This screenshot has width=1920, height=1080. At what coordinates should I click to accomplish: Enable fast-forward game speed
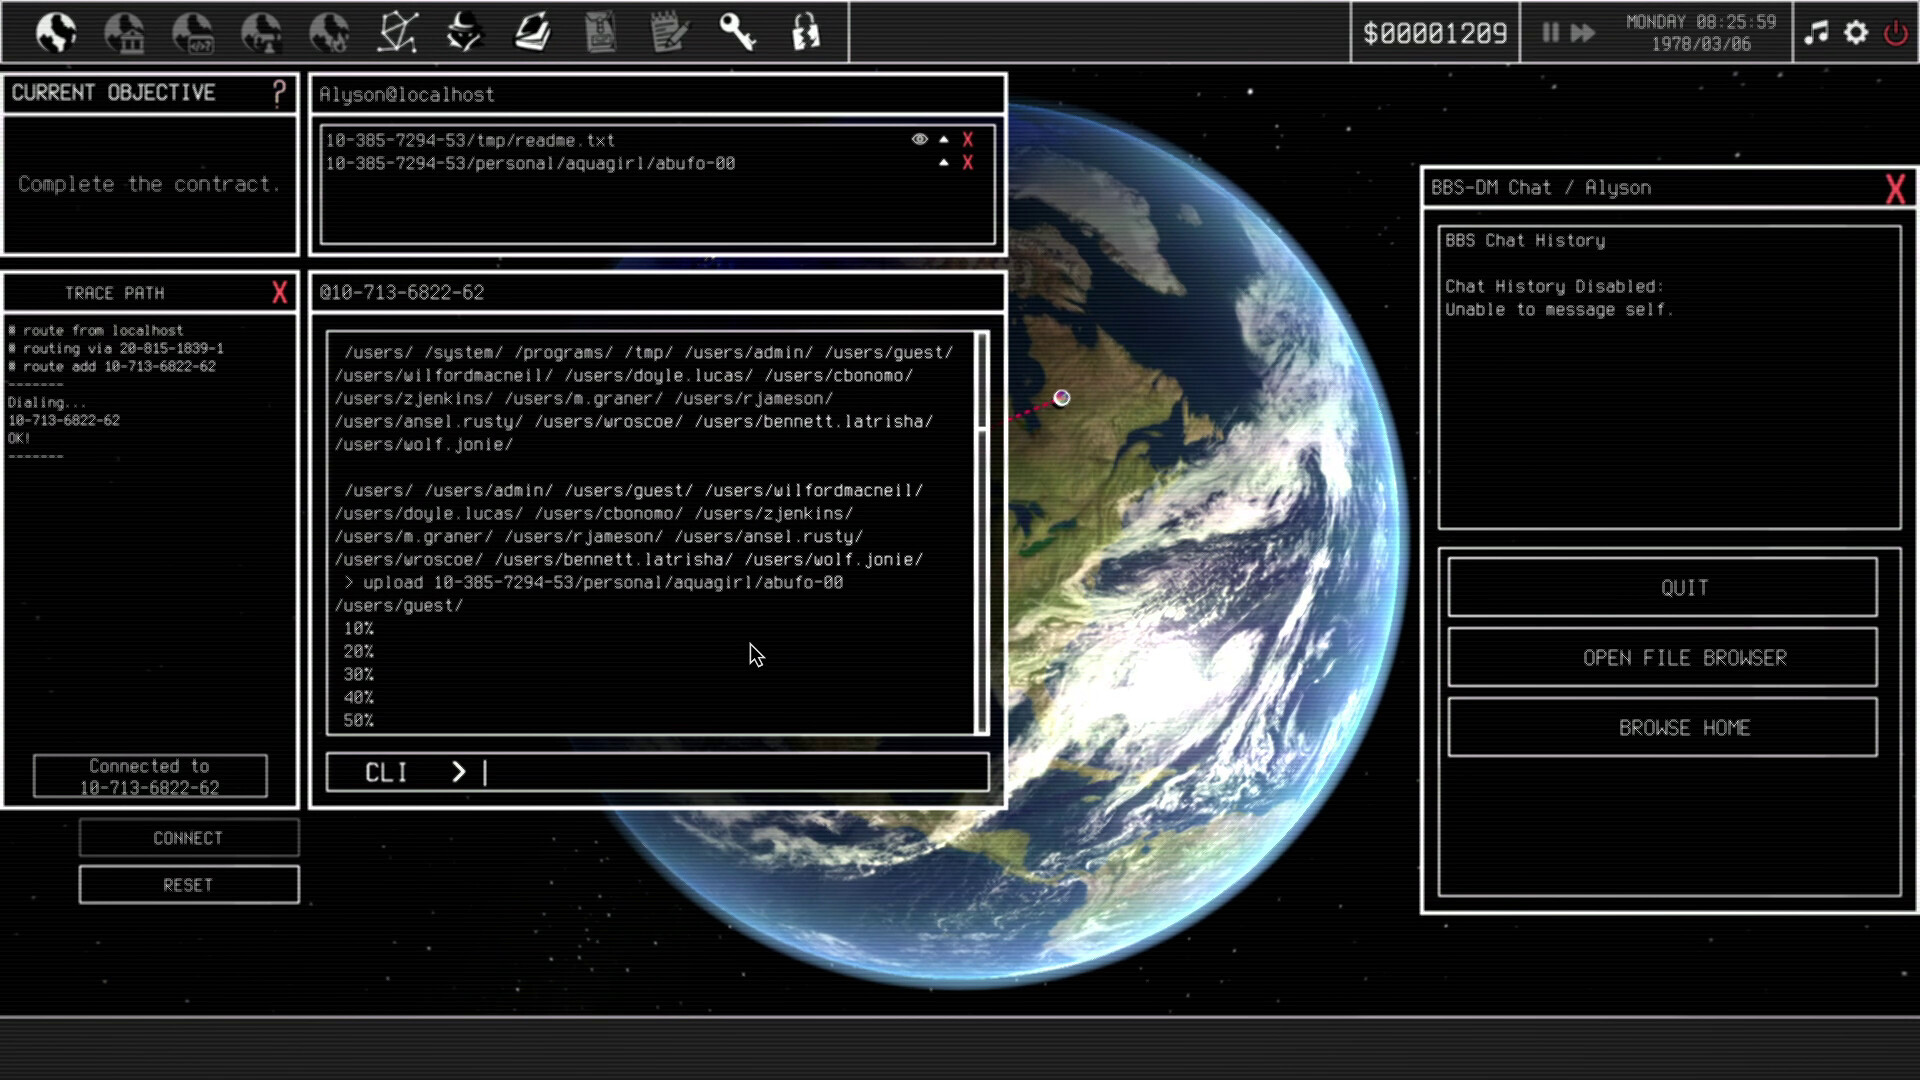pyautogui.click(x=1583, y=32)
